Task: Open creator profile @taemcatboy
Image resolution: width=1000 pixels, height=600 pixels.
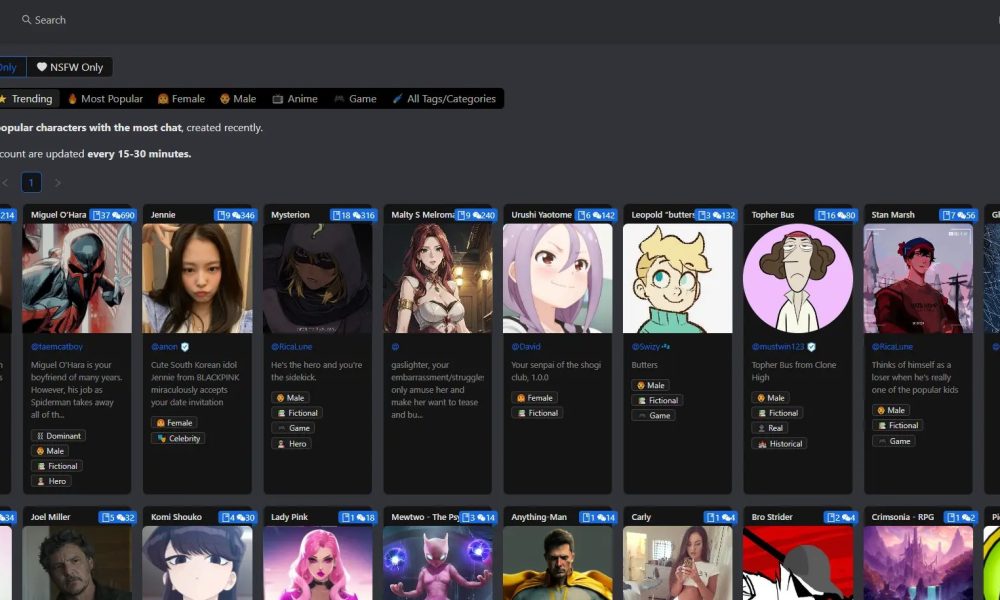Action: [x=57, y=347]
